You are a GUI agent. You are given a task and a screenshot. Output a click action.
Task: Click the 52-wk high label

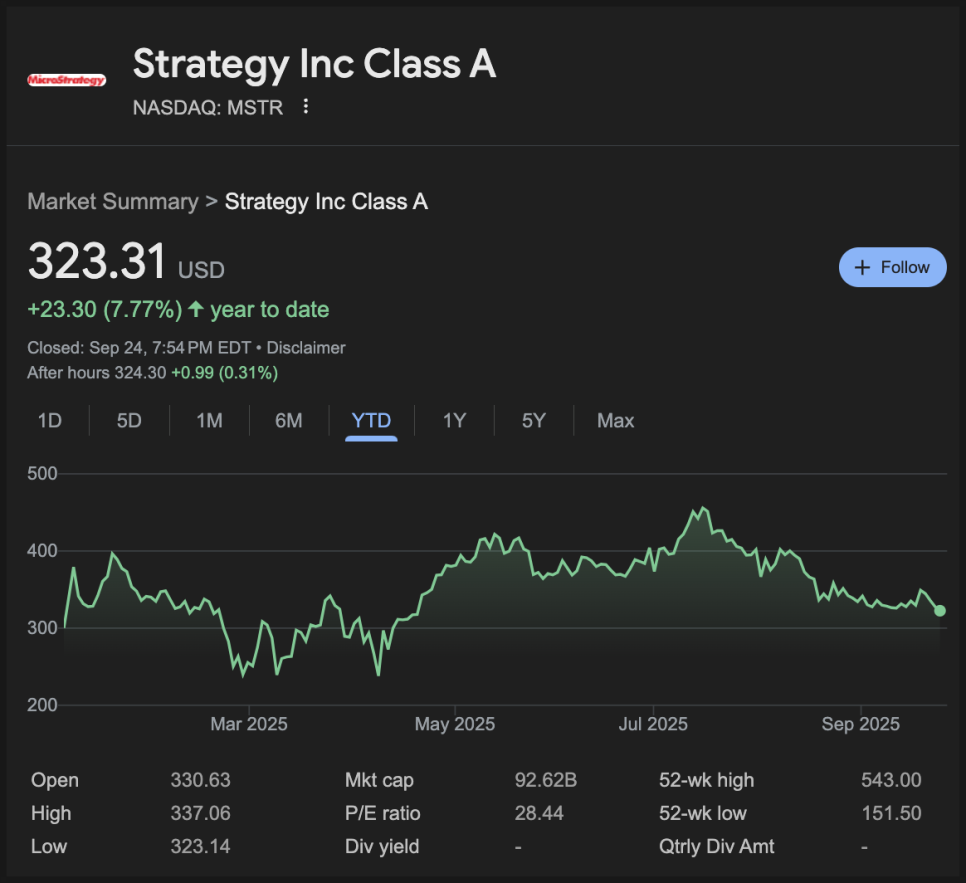coord(707,780)
